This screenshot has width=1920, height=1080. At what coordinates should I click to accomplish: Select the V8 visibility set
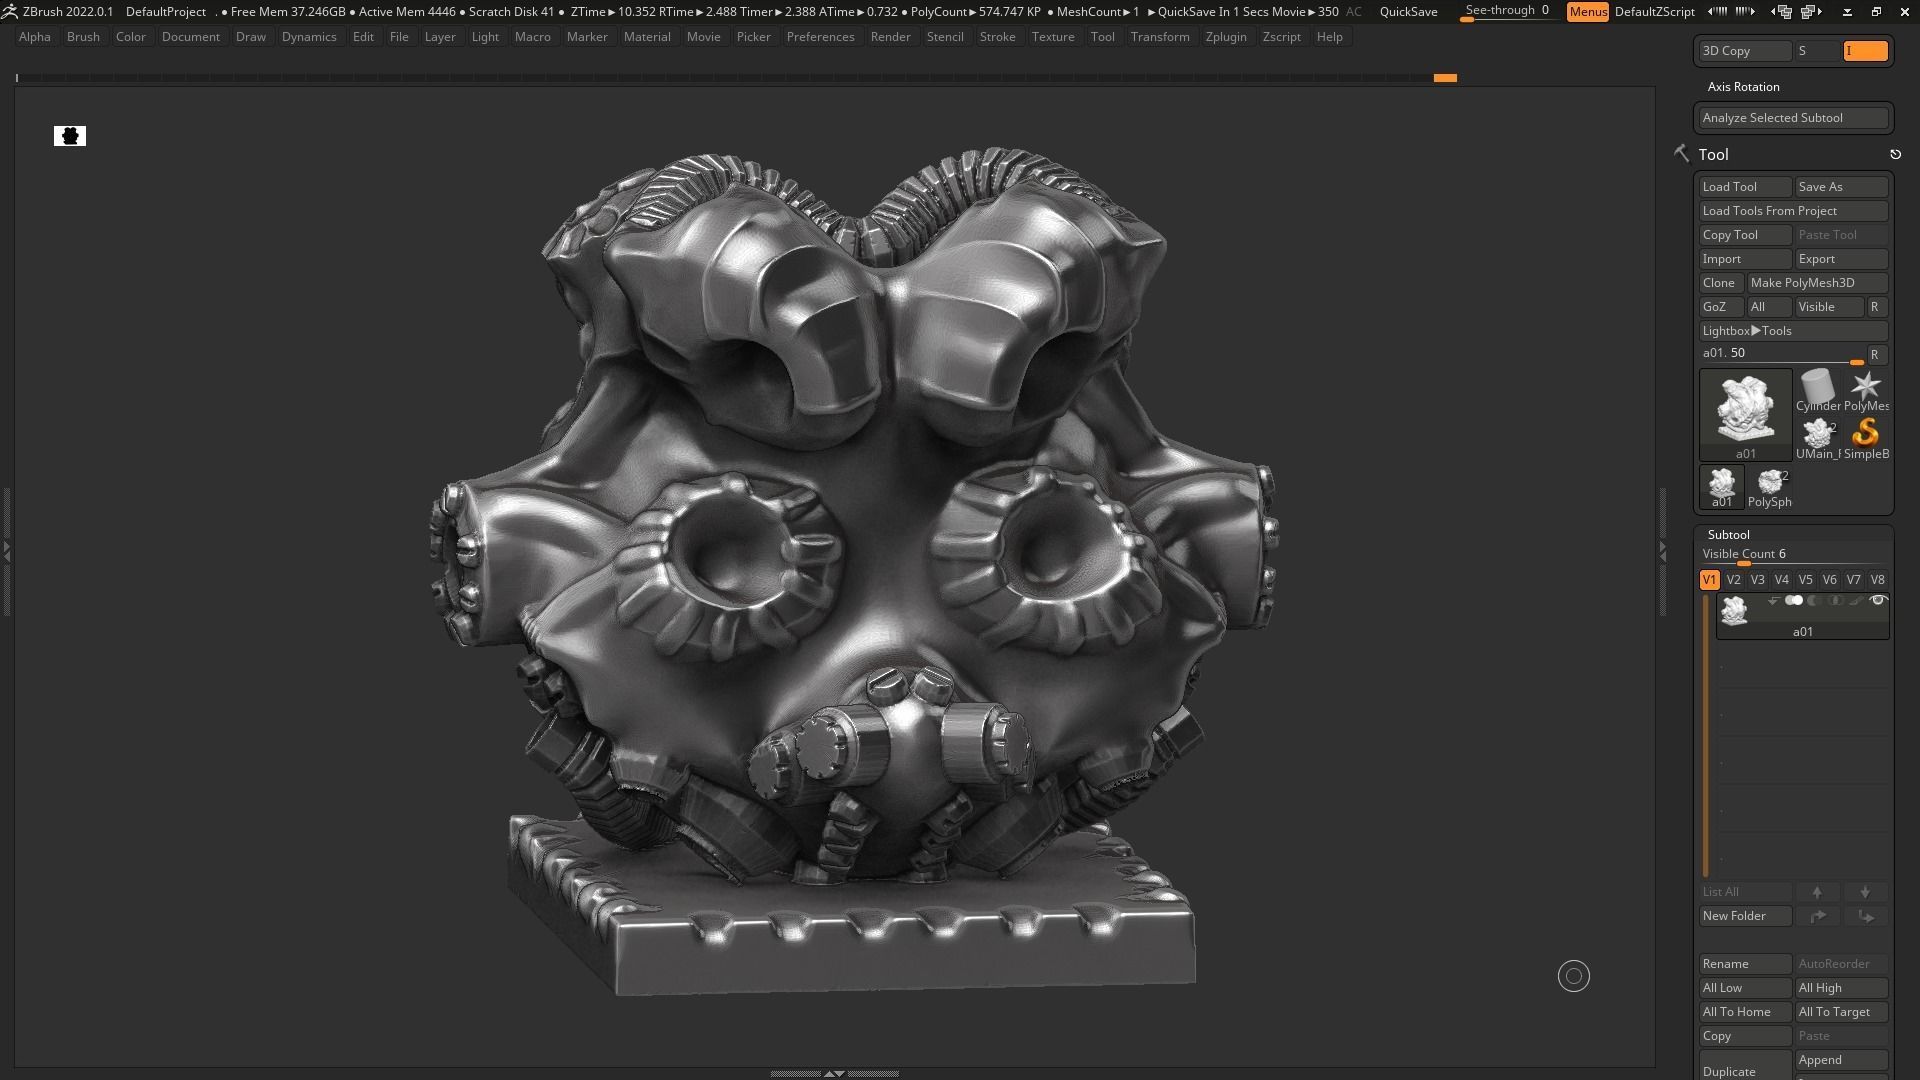(1877, 580)
